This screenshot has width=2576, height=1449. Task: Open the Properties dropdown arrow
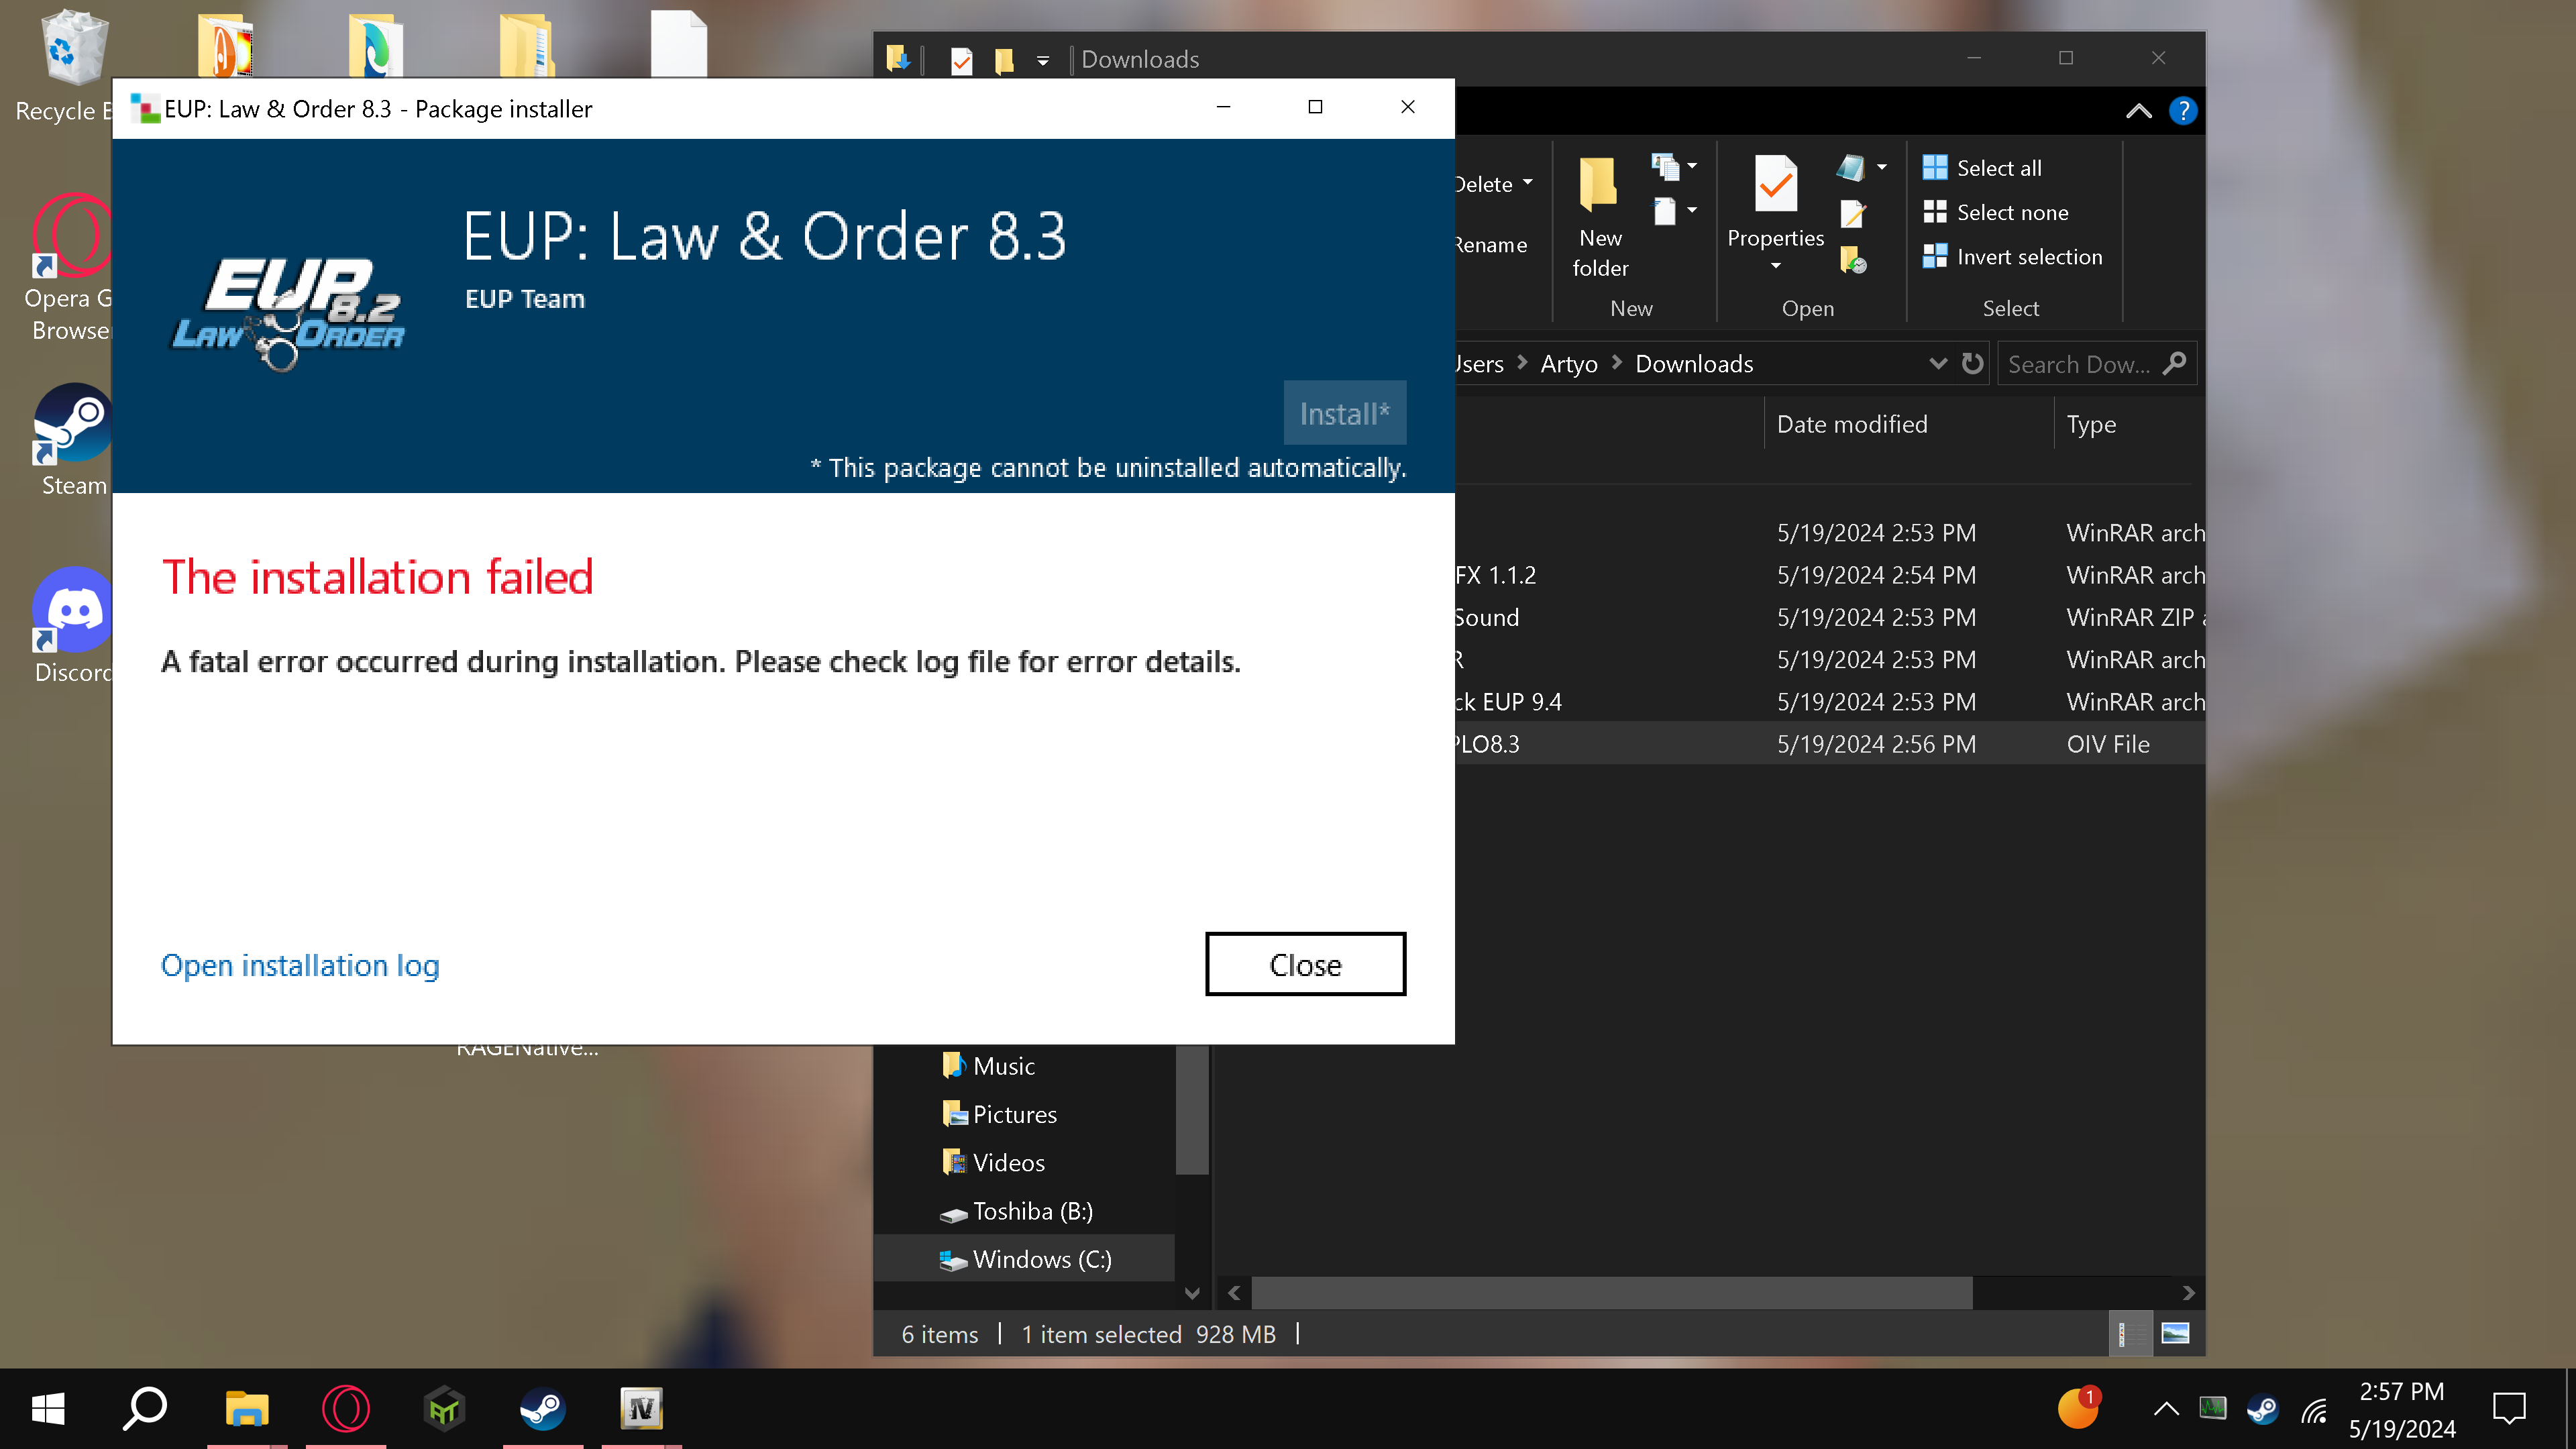pyautogui.click(x=1775, y=266)
